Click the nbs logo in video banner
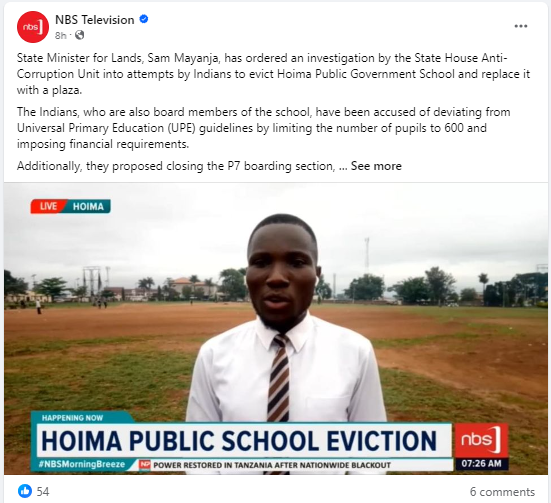Viewport: 551px width, 503px height. [x=481, y=440]
